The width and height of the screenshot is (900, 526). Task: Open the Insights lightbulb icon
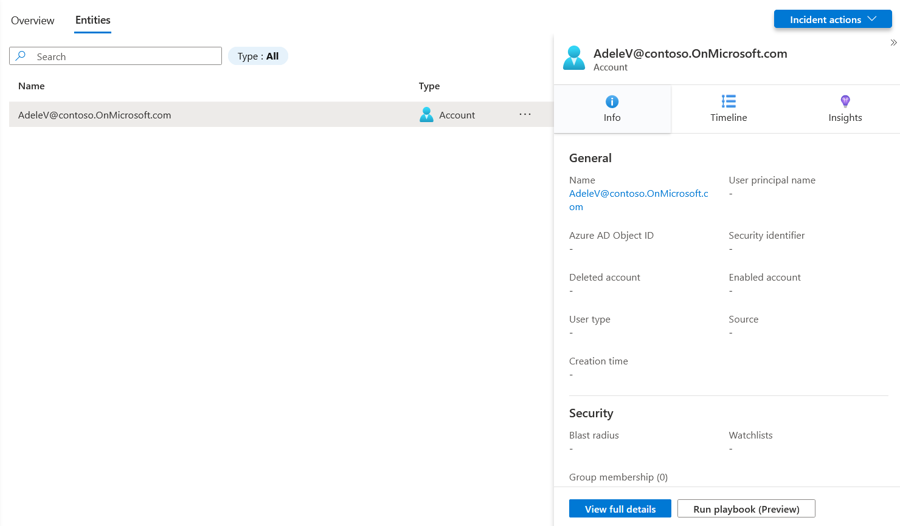845,101
